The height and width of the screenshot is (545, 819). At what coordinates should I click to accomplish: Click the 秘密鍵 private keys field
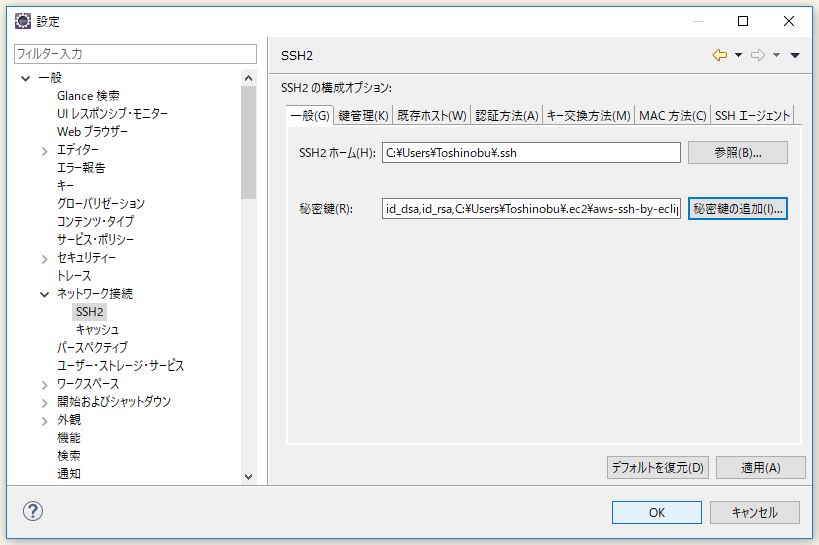coord(531,208)
